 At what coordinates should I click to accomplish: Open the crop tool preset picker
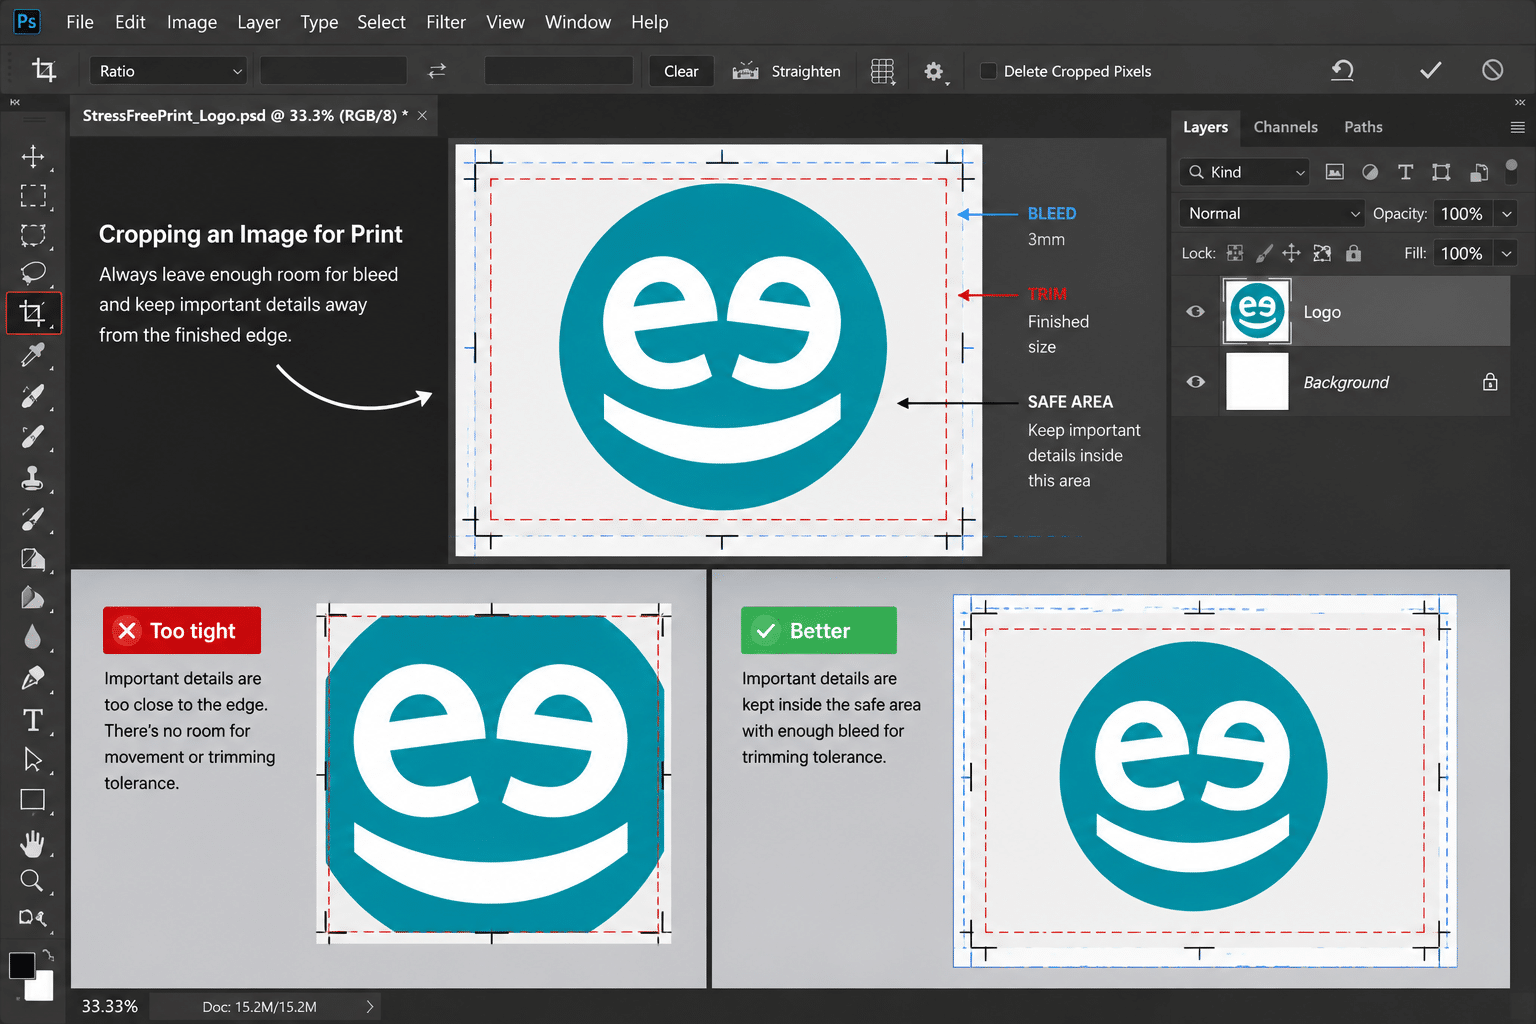click(x=45, y=70)
